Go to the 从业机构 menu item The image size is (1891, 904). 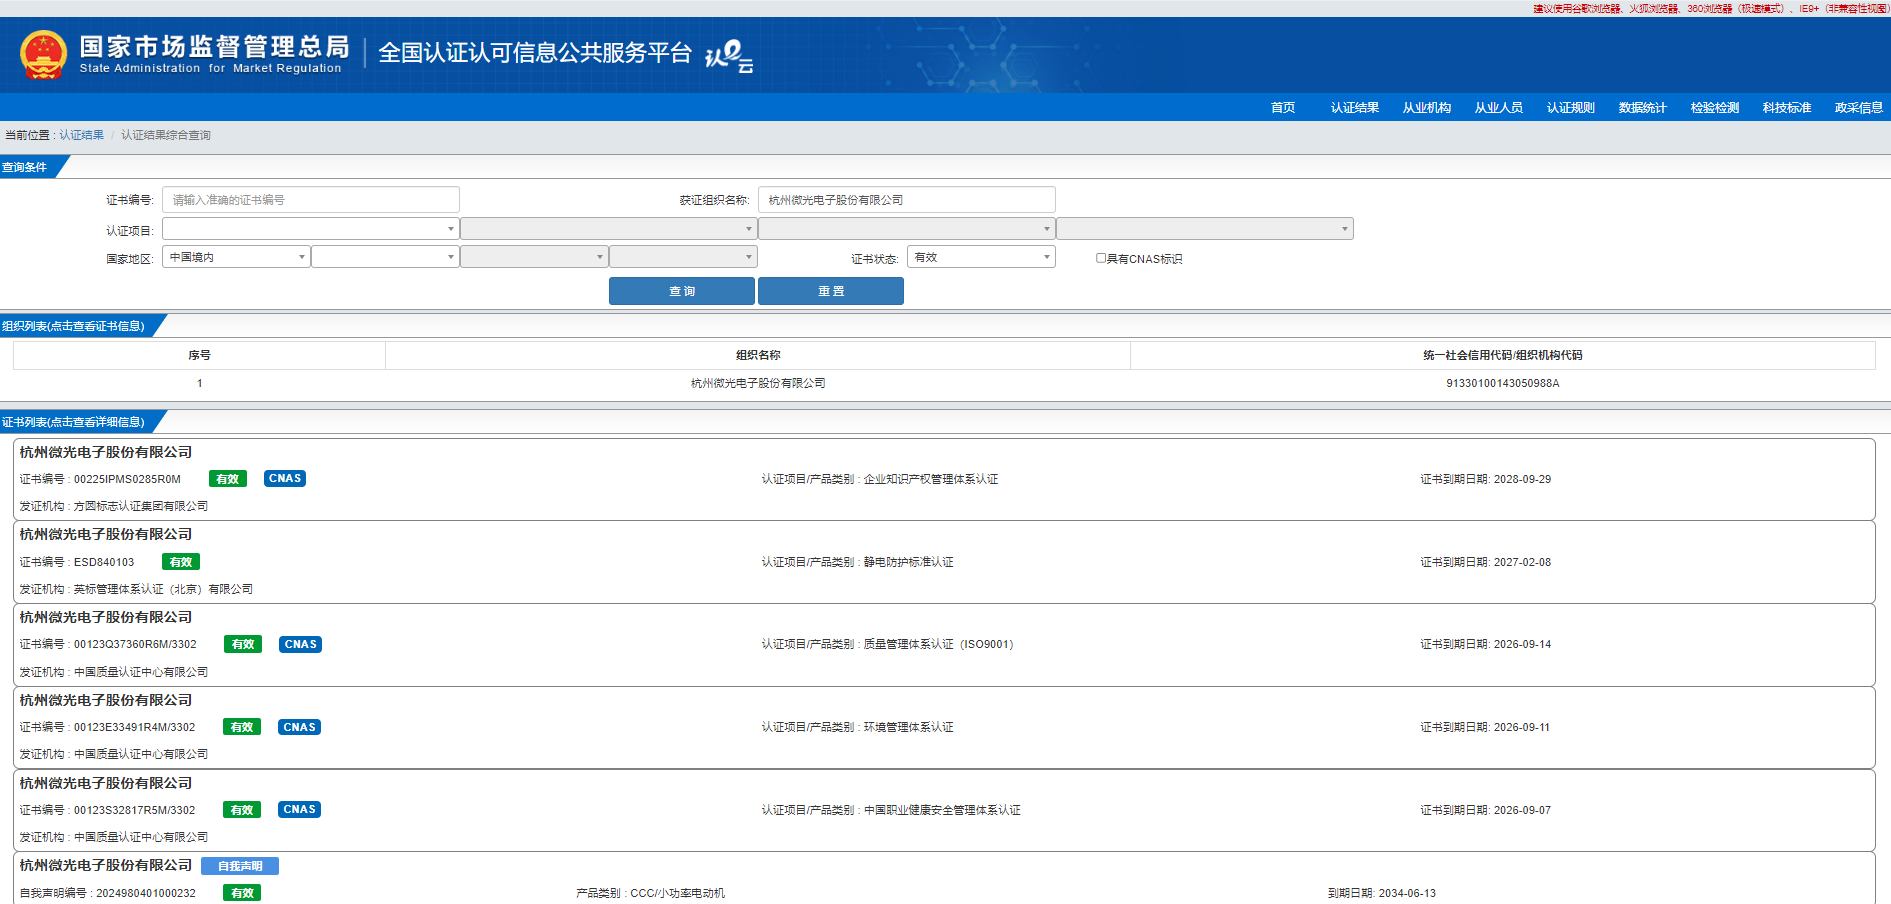[1426, 108]
